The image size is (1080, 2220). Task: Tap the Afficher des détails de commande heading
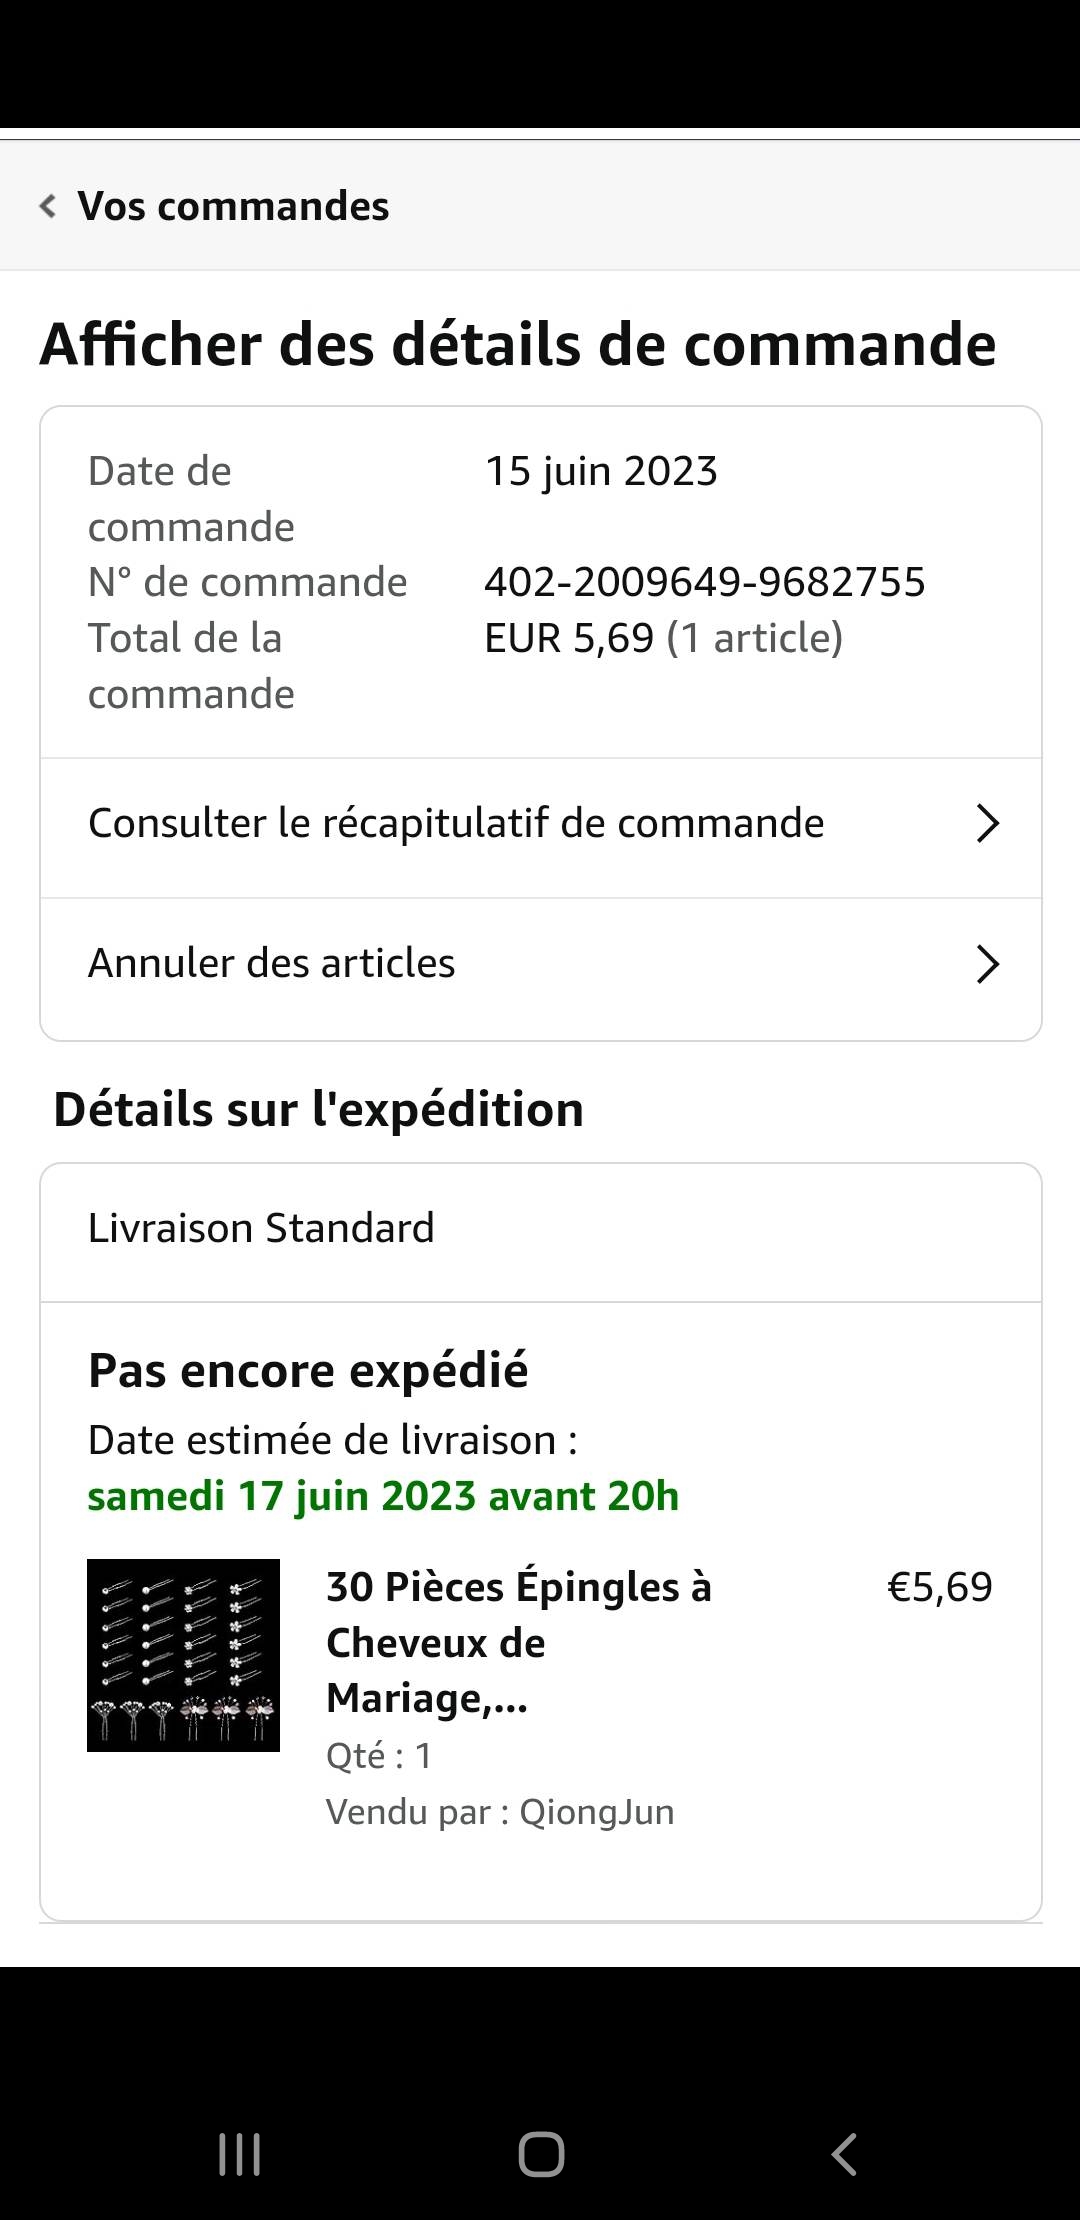(x=518, y=344)
